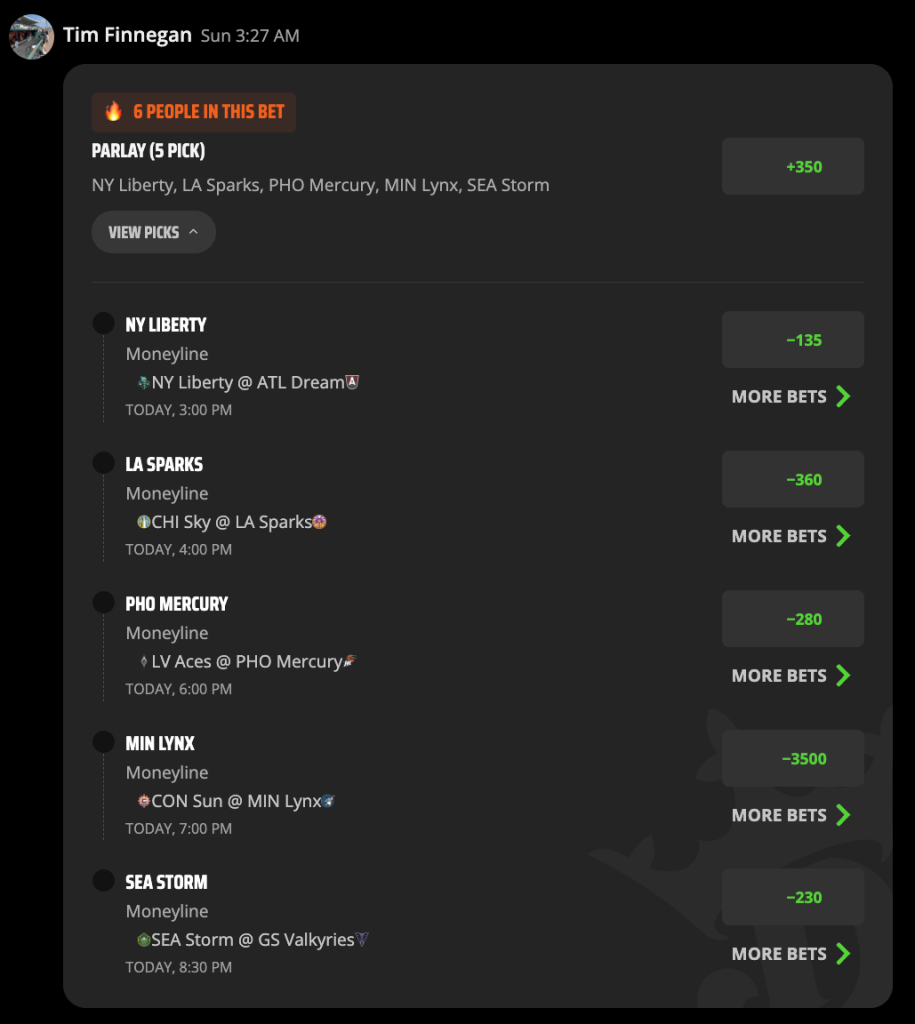Click the -3500 MIN Lynx odds button

click(793, 758)
